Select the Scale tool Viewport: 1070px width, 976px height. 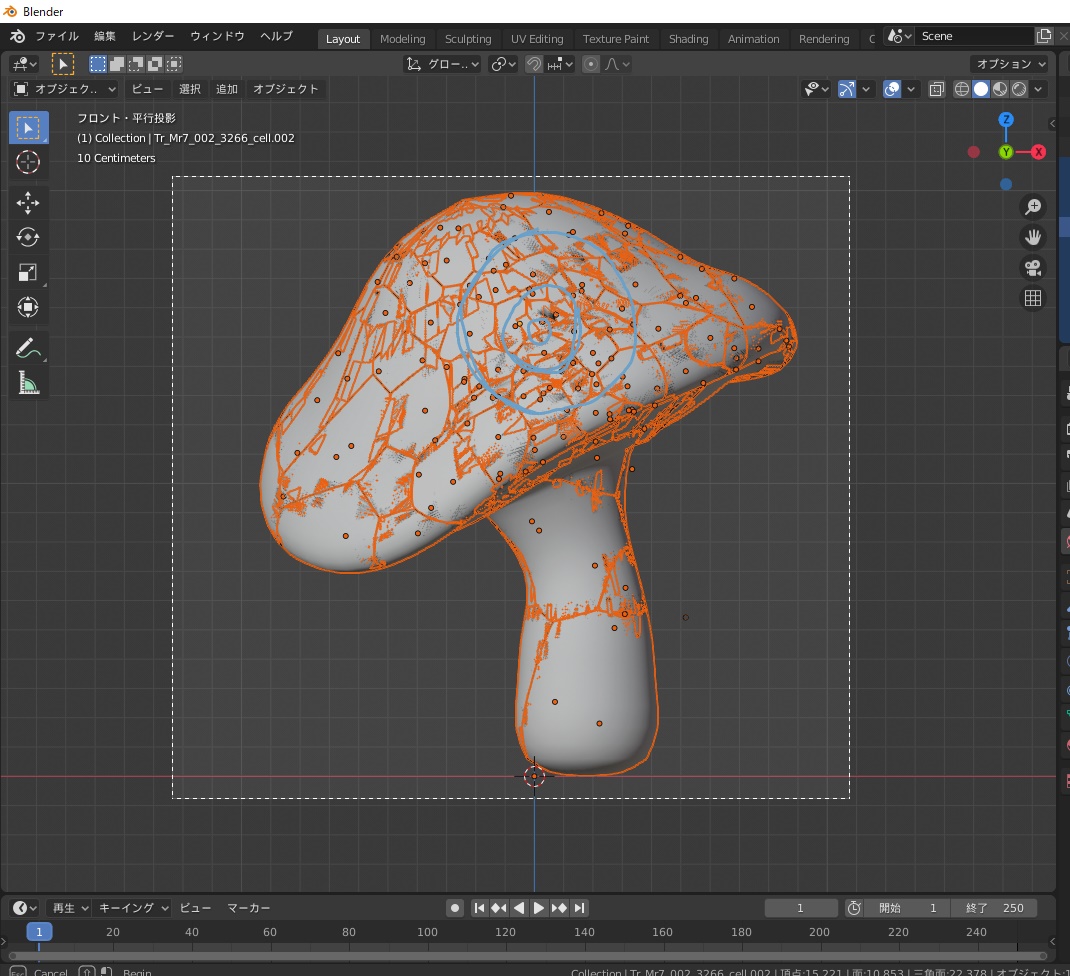click(28, 271)
